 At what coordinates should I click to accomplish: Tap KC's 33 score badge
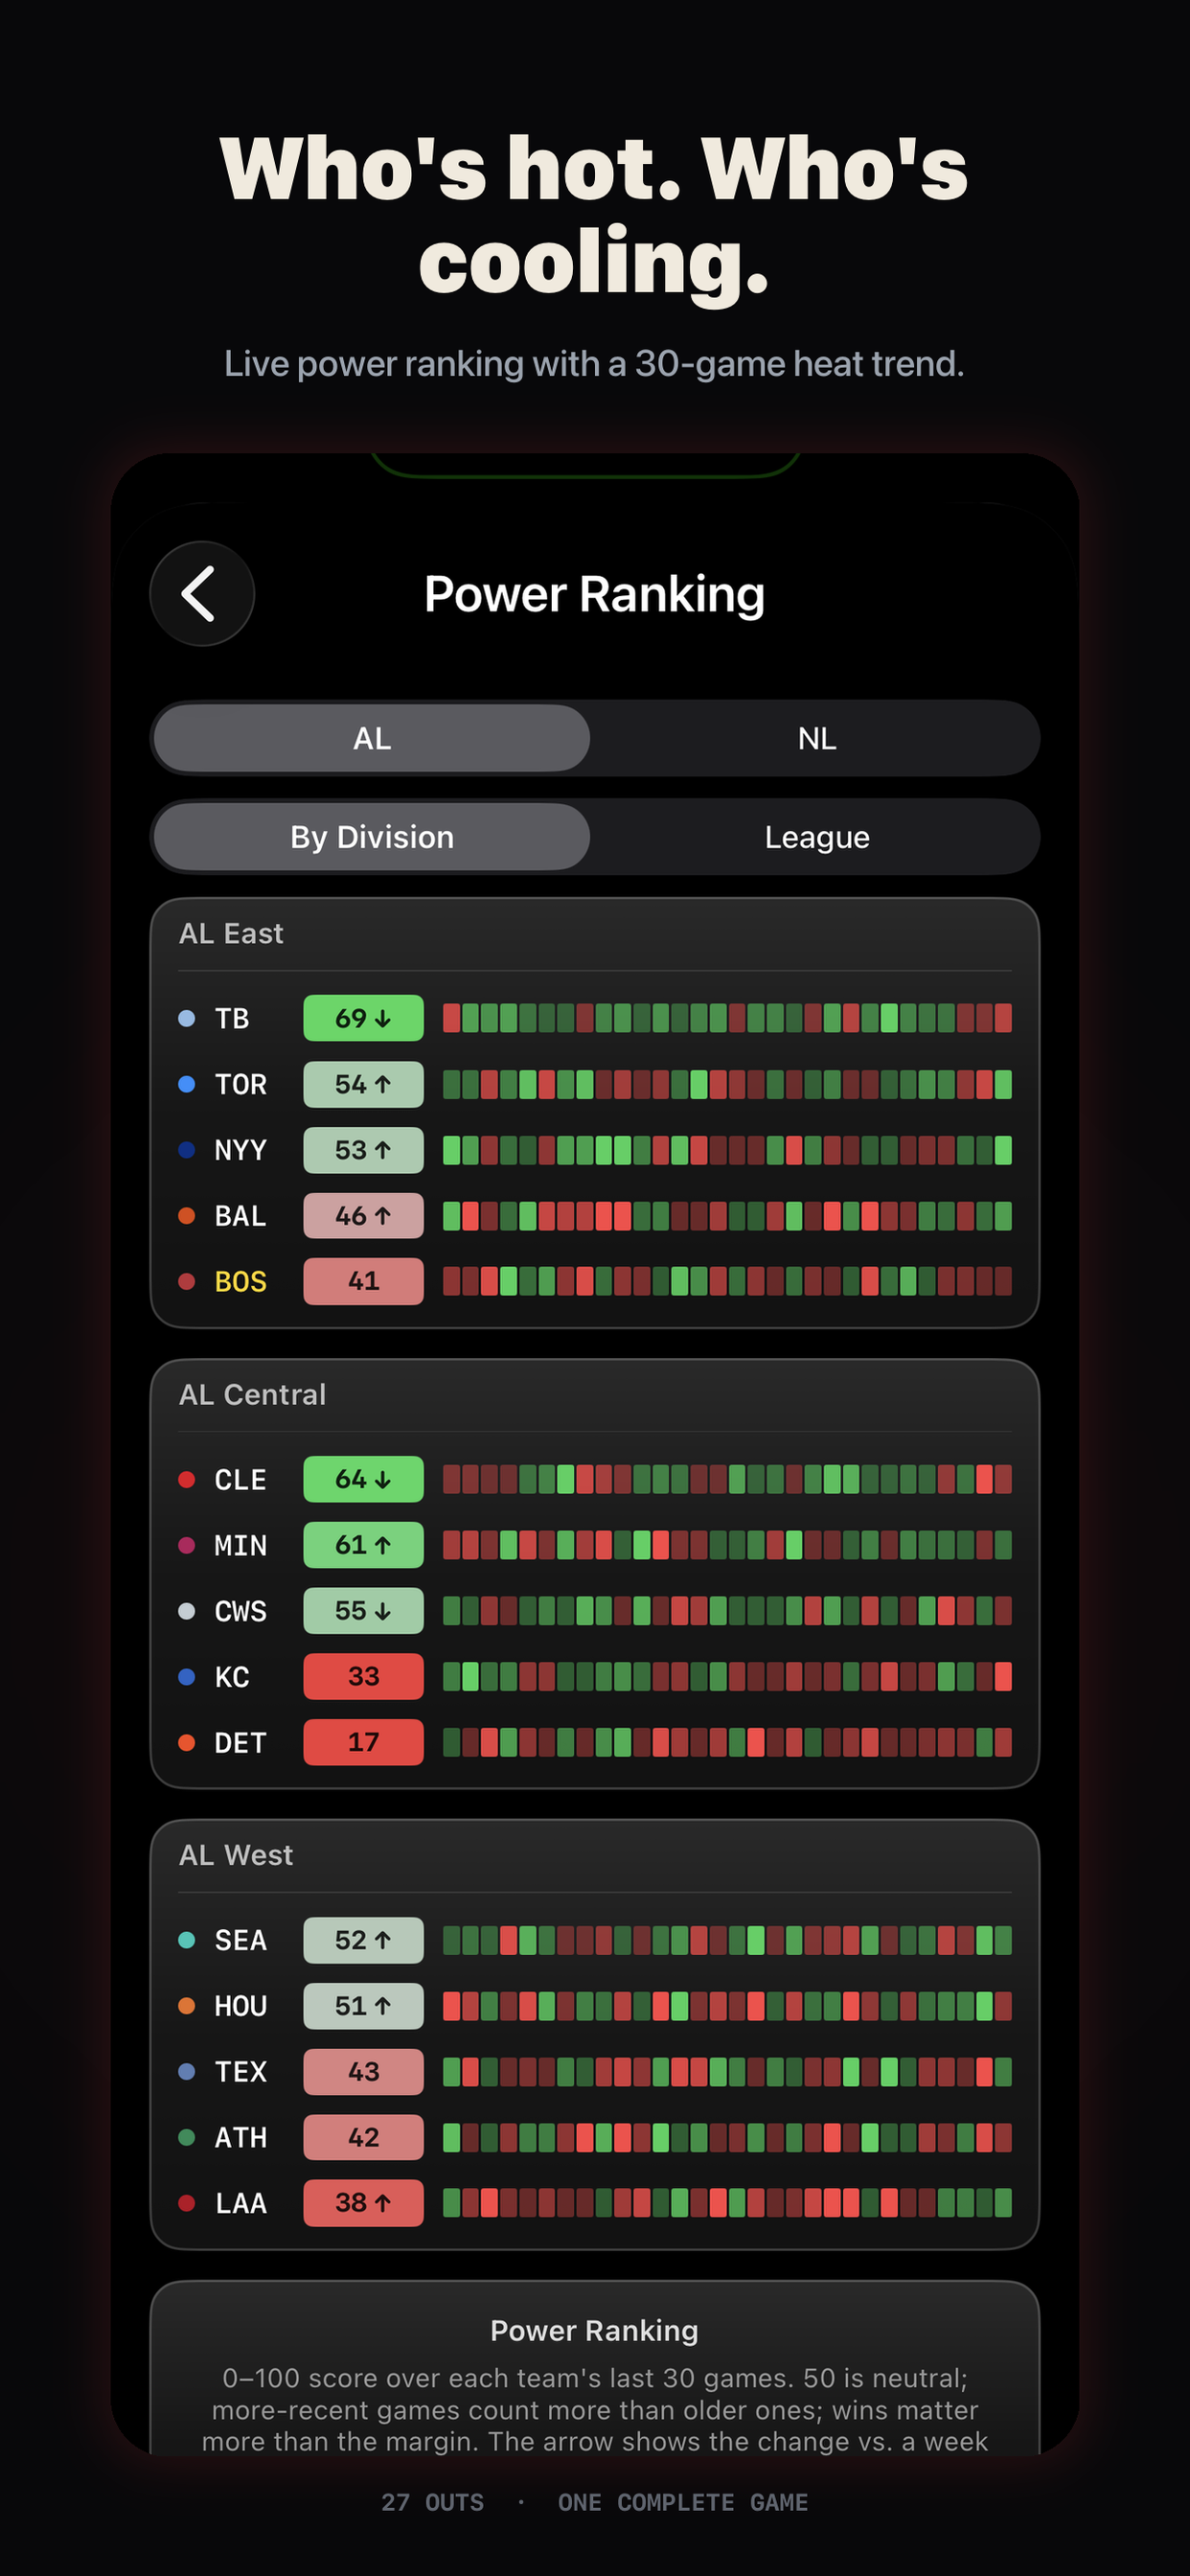tap(363, 1676)
